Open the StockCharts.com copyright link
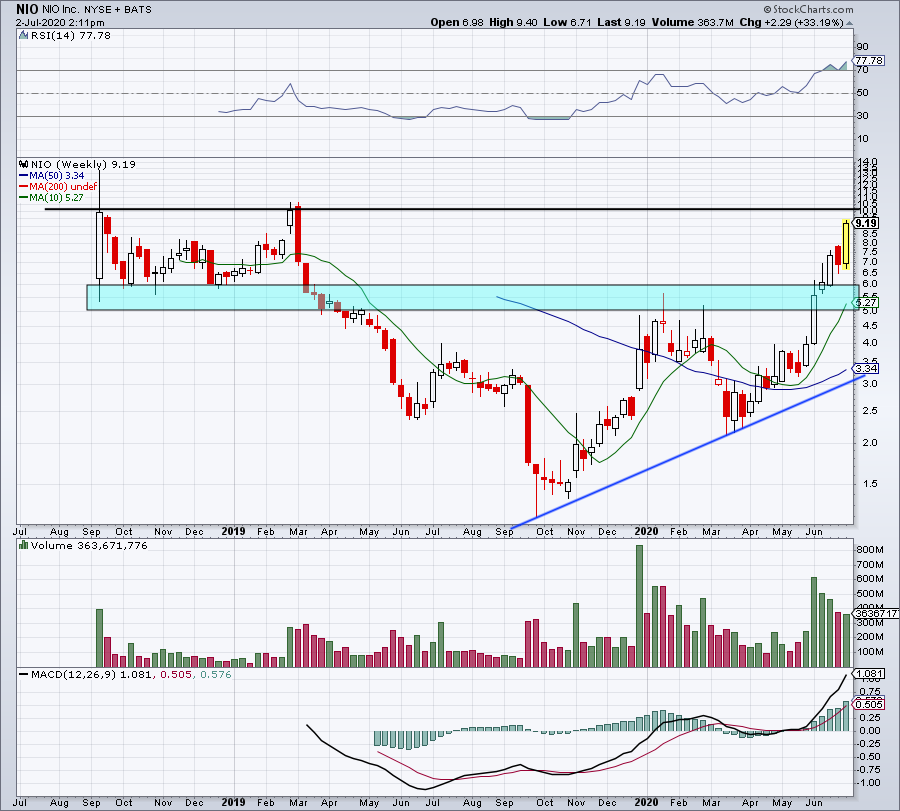900x811 pixels. pos(809,9)
